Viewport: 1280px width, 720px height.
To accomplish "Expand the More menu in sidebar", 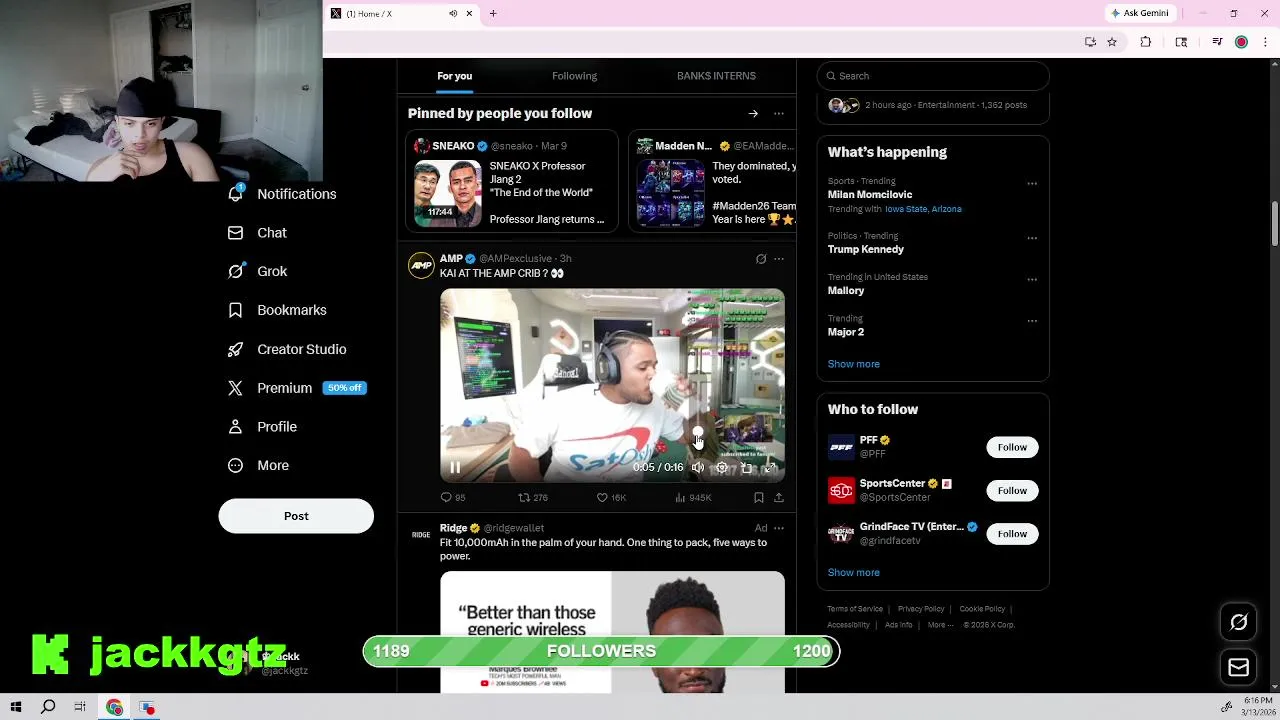I will pyautogui.click(x=258, y=465).
